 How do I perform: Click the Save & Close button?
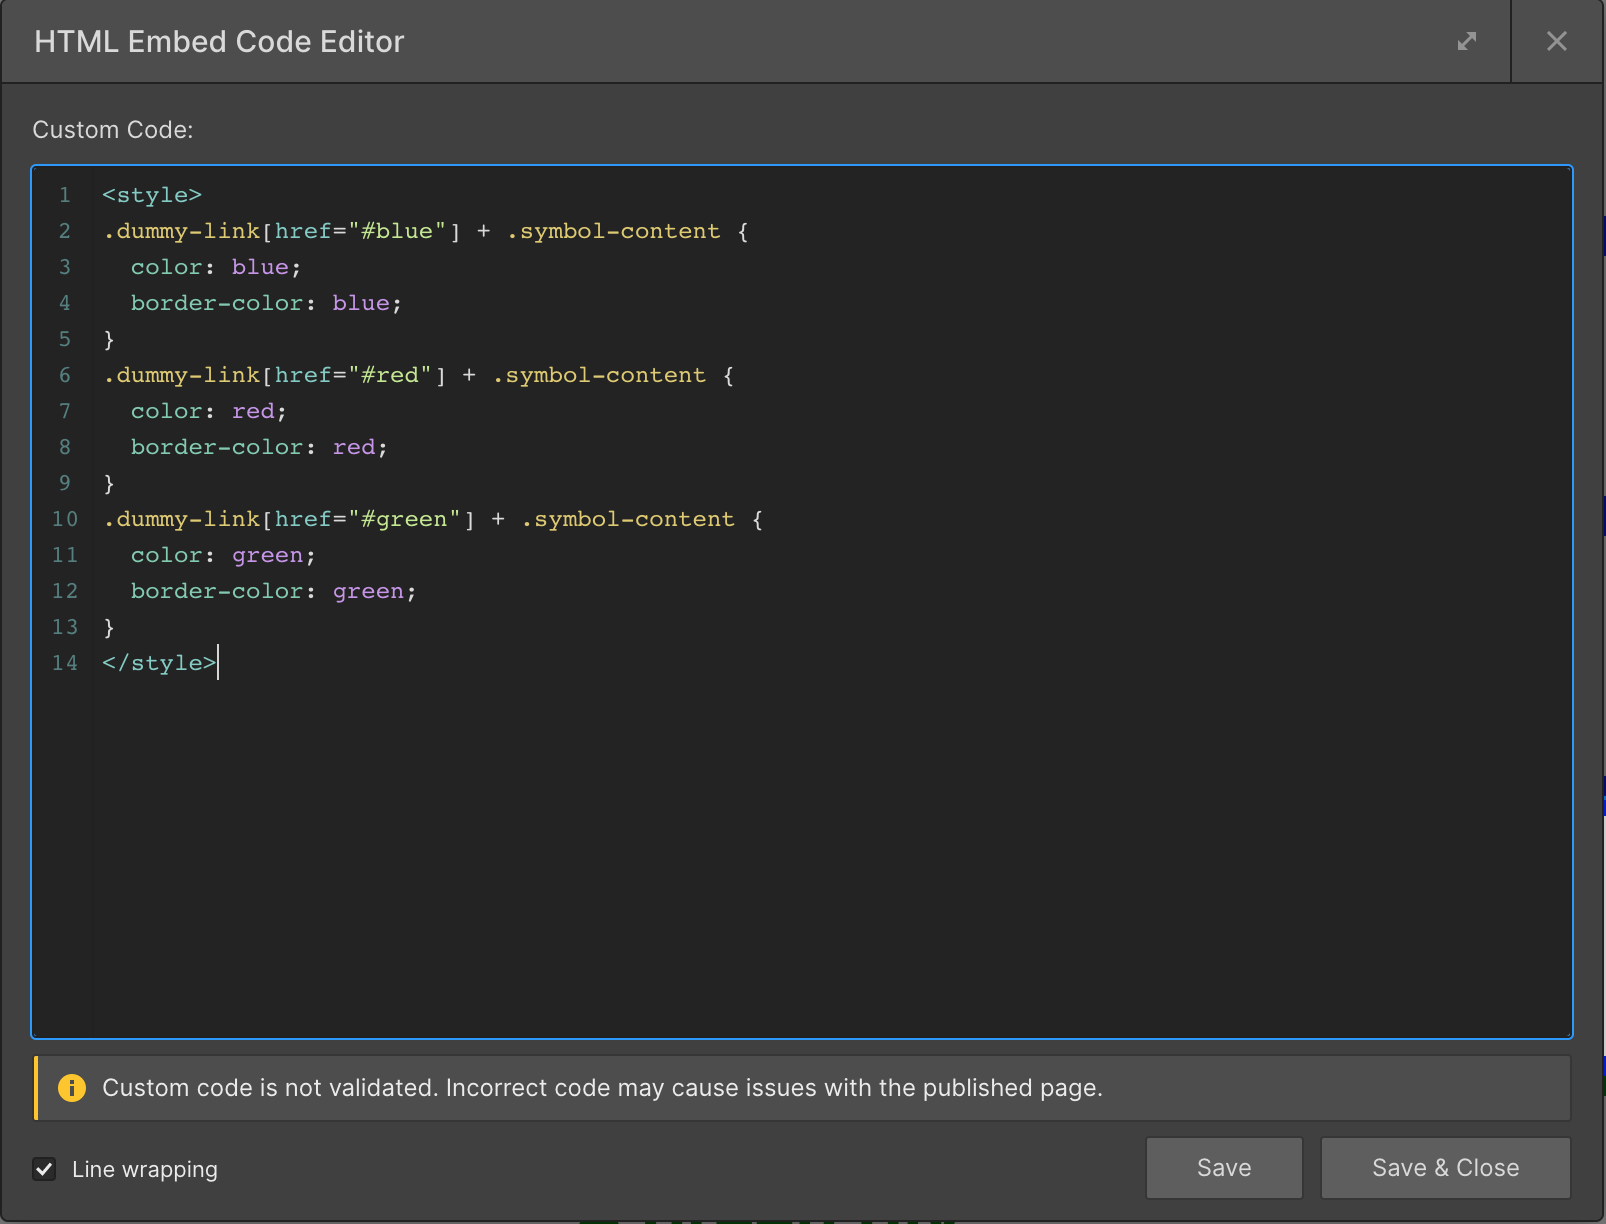pyautogui.click(x=1445, y=1168)
